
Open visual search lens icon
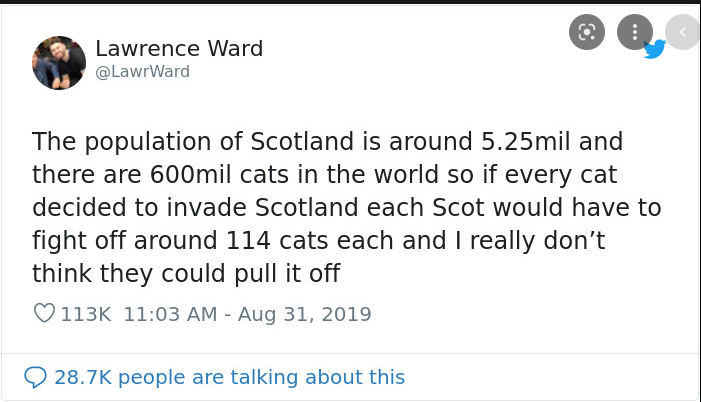pos(587,32)
